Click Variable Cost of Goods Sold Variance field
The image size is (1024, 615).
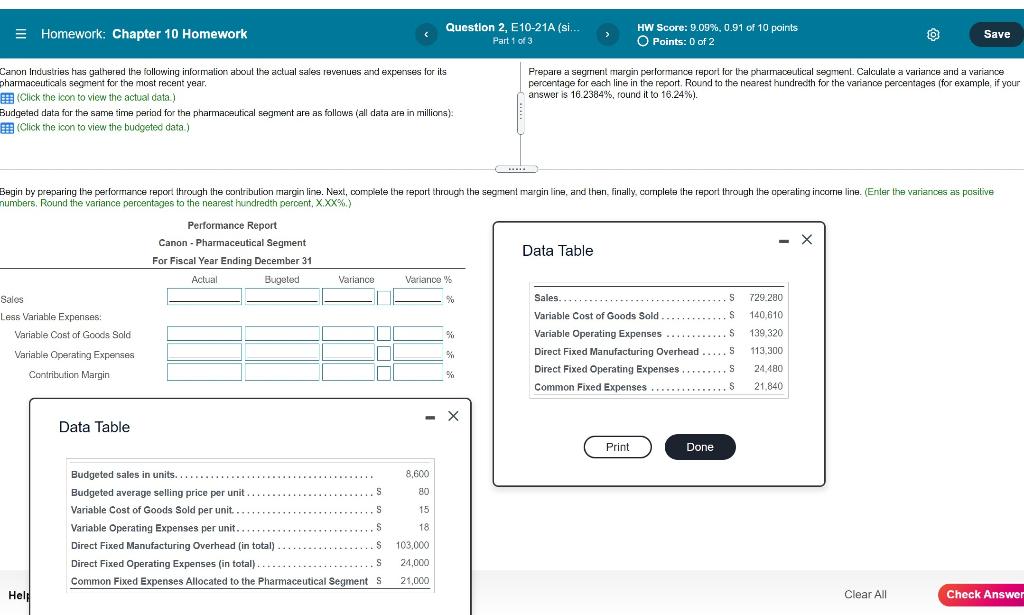click(x=348, y=334)
